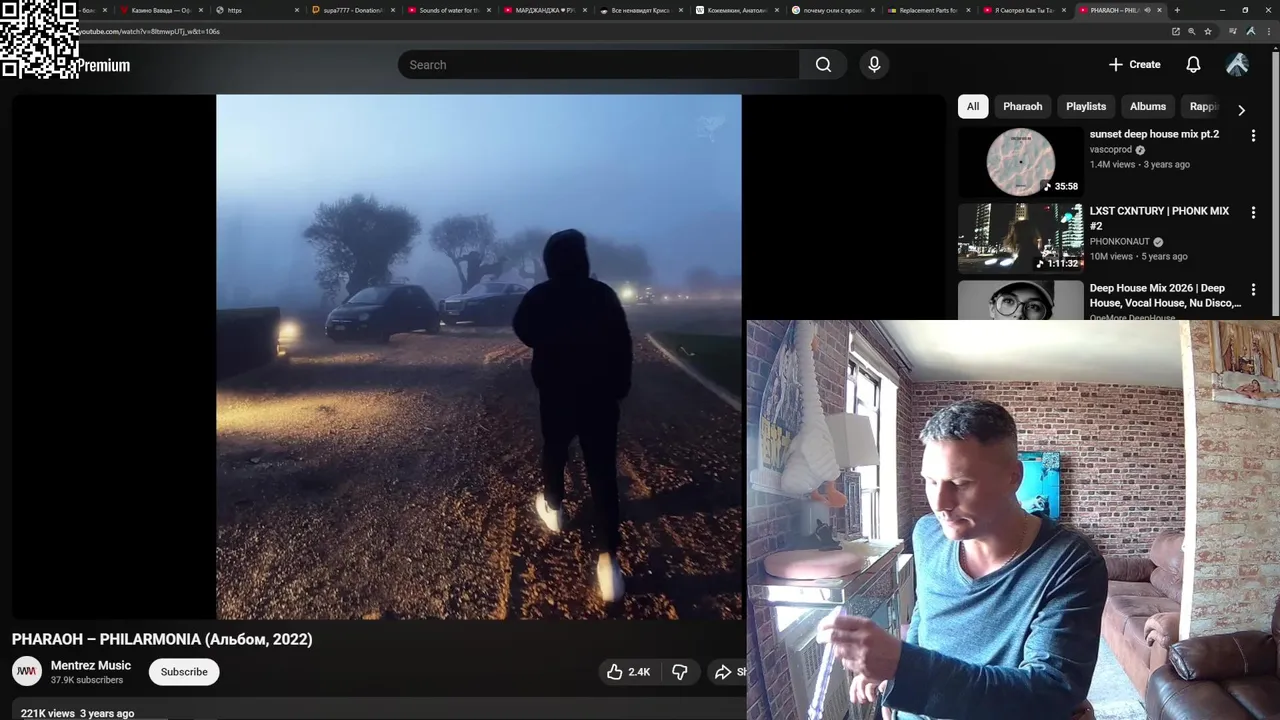This screenshot has height=720, width=1280.
Task: Click the 37.9K subscribers text
Action: (x=87, y=680)
